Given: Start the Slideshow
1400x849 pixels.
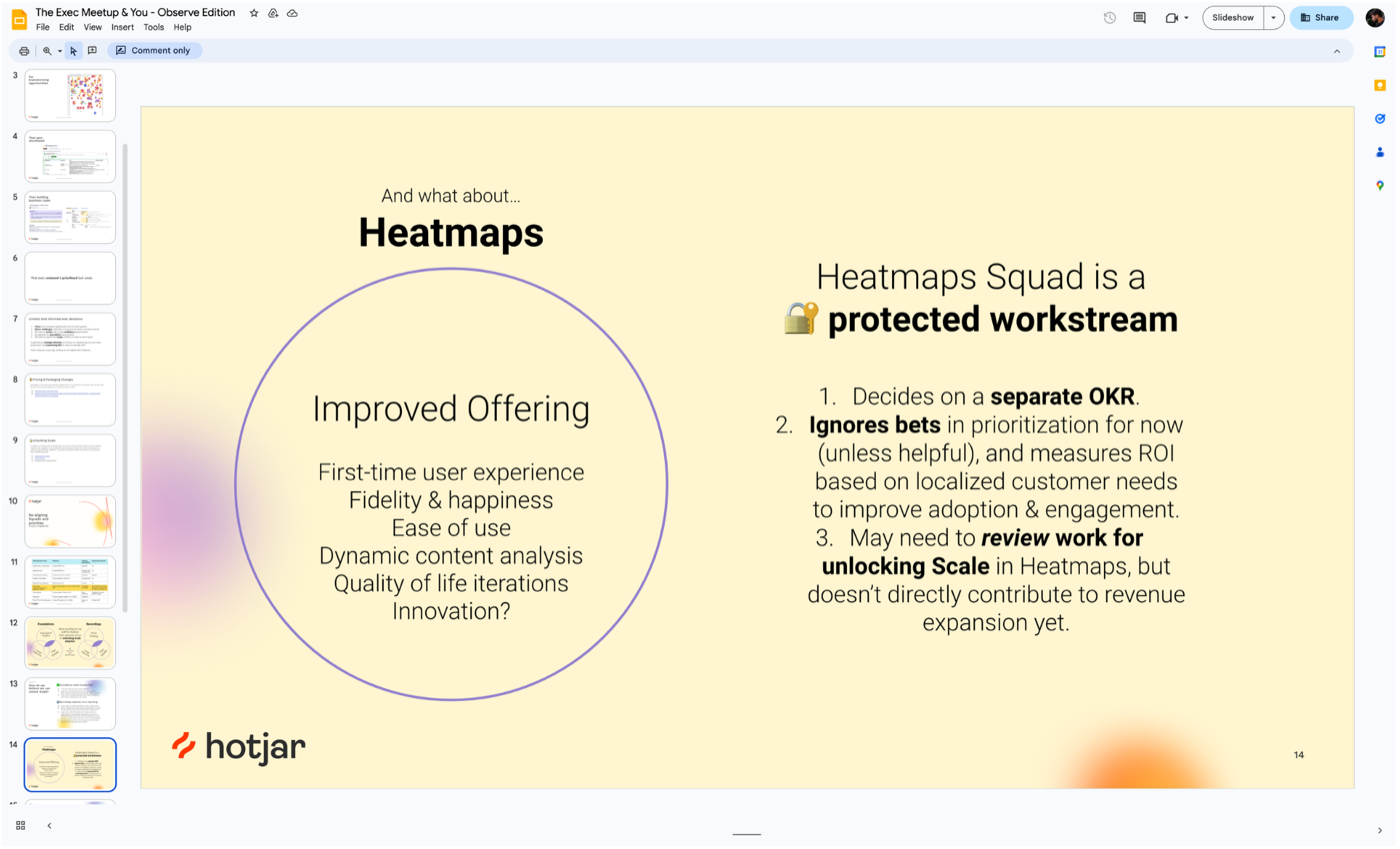Looking at the screenshot, I should coord(1233,18).
